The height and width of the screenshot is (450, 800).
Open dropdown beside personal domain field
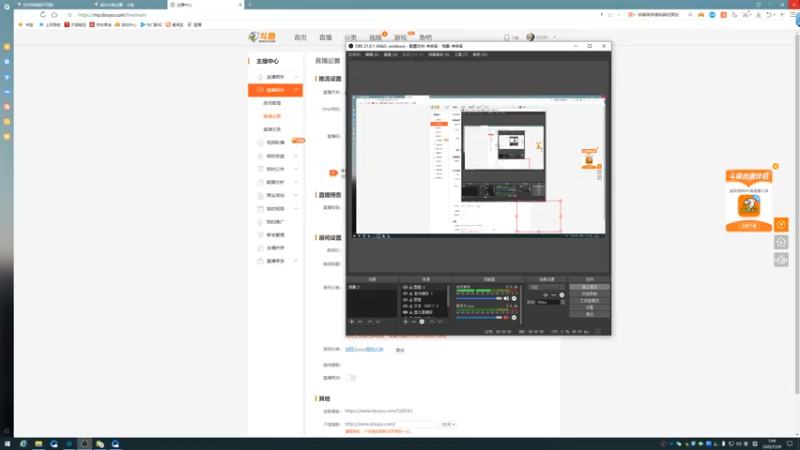pos(448,424)
